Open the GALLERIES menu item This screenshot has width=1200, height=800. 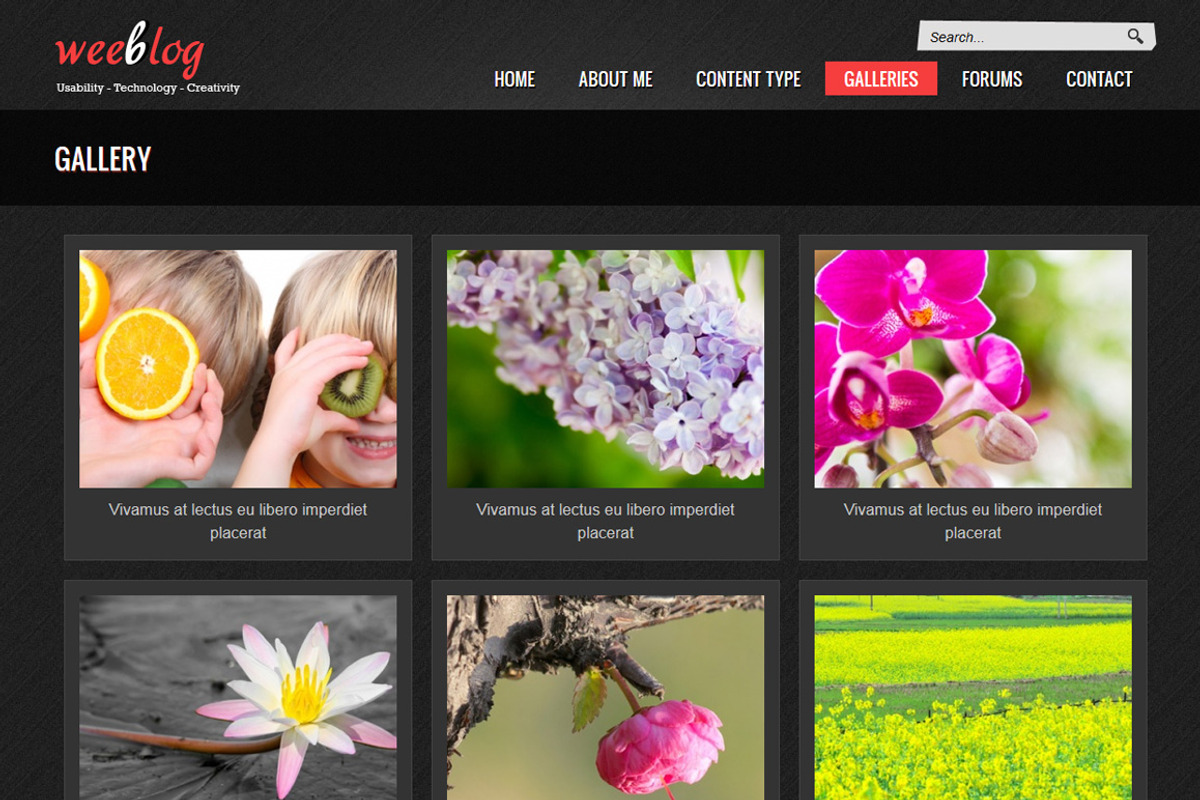pos(881,79)
